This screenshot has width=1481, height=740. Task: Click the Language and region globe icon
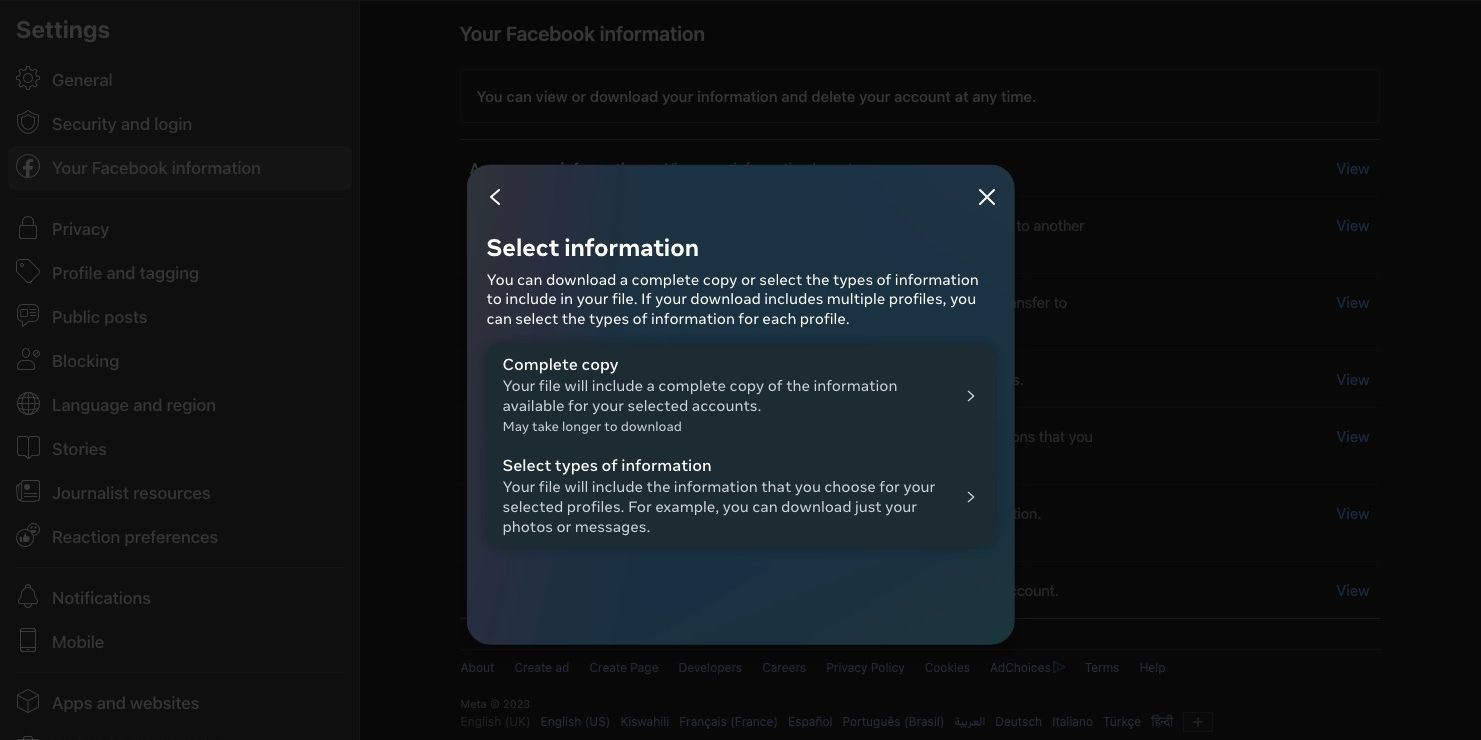pyautogui.click(x=28, y=405)
